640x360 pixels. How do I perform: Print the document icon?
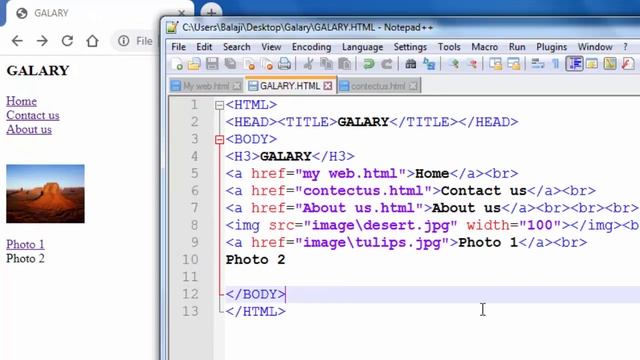point(284,64)
